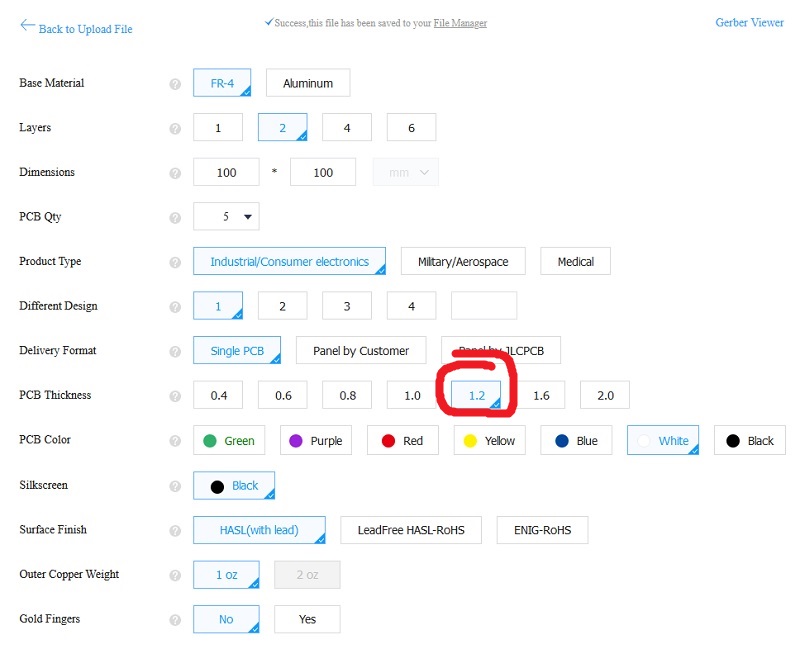Screen dimensions: 800x649
Task: Select 2 oz outer copper weight
Action: point(307,575)
